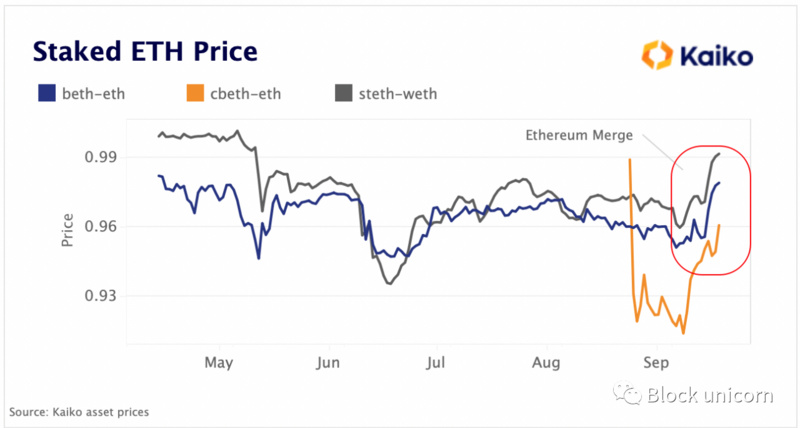Click the gray steth-weth legend swatch
Viewport: 800px width, 428px height.
pos(343,93)
